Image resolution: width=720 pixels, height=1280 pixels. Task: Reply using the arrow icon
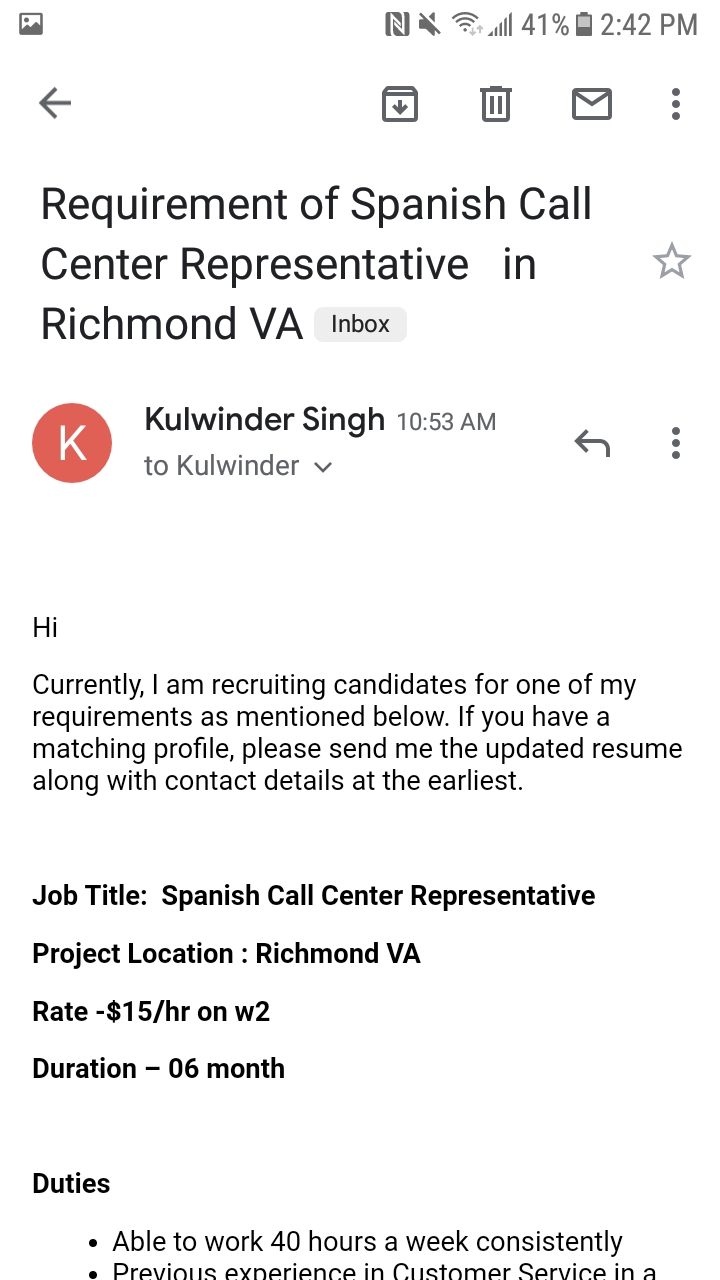click(592, 442)
